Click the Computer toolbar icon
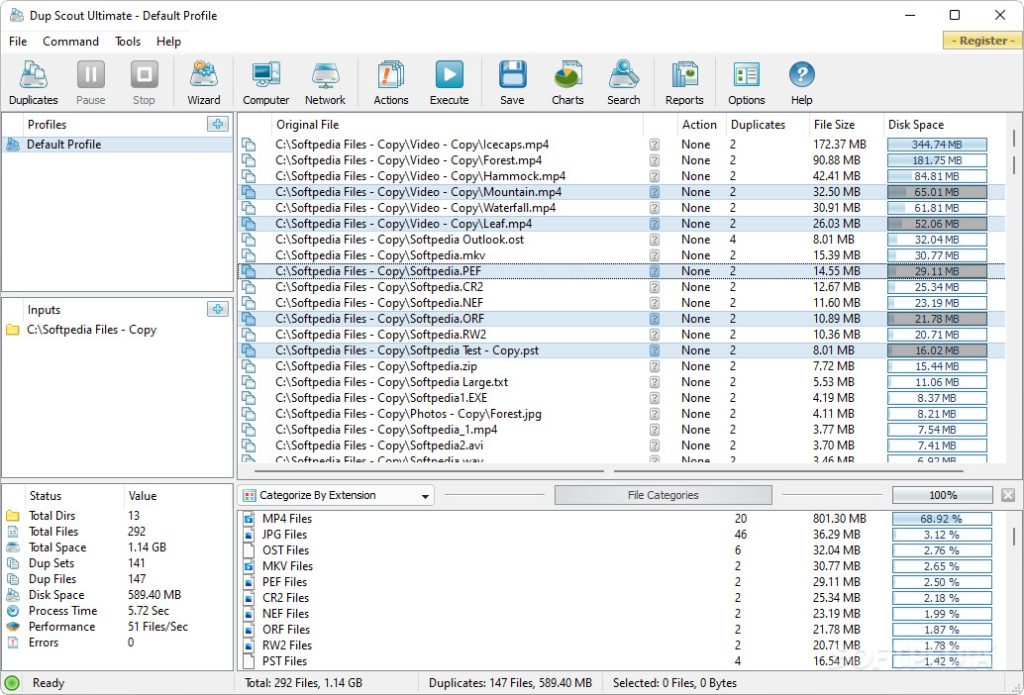The height and width of the screenshot is (695, 1024). 266,82
